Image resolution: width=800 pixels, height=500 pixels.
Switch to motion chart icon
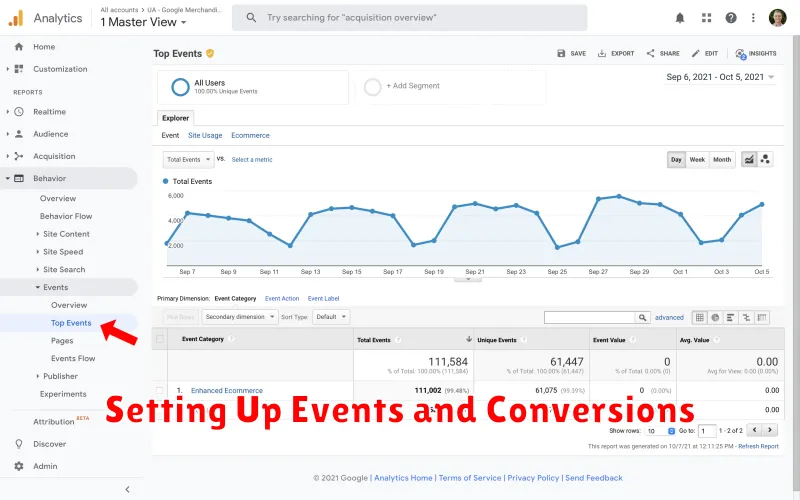(765, 160)
